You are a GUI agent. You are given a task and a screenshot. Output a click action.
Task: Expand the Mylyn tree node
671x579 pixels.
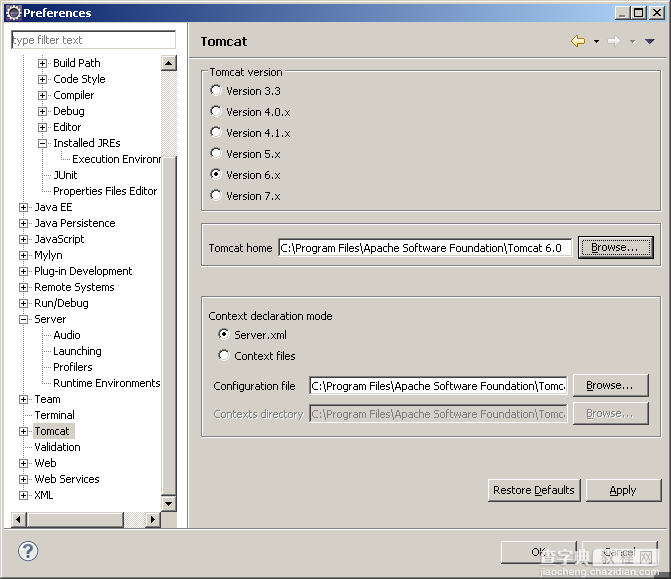pyautogui.click(x=24, y=255)
